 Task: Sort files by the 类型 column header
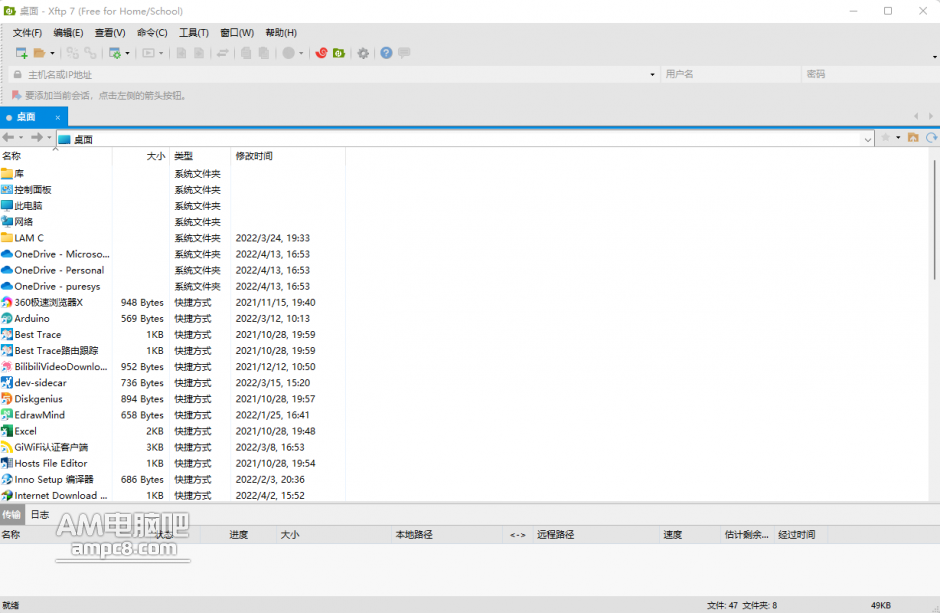[x=200, y=156]
